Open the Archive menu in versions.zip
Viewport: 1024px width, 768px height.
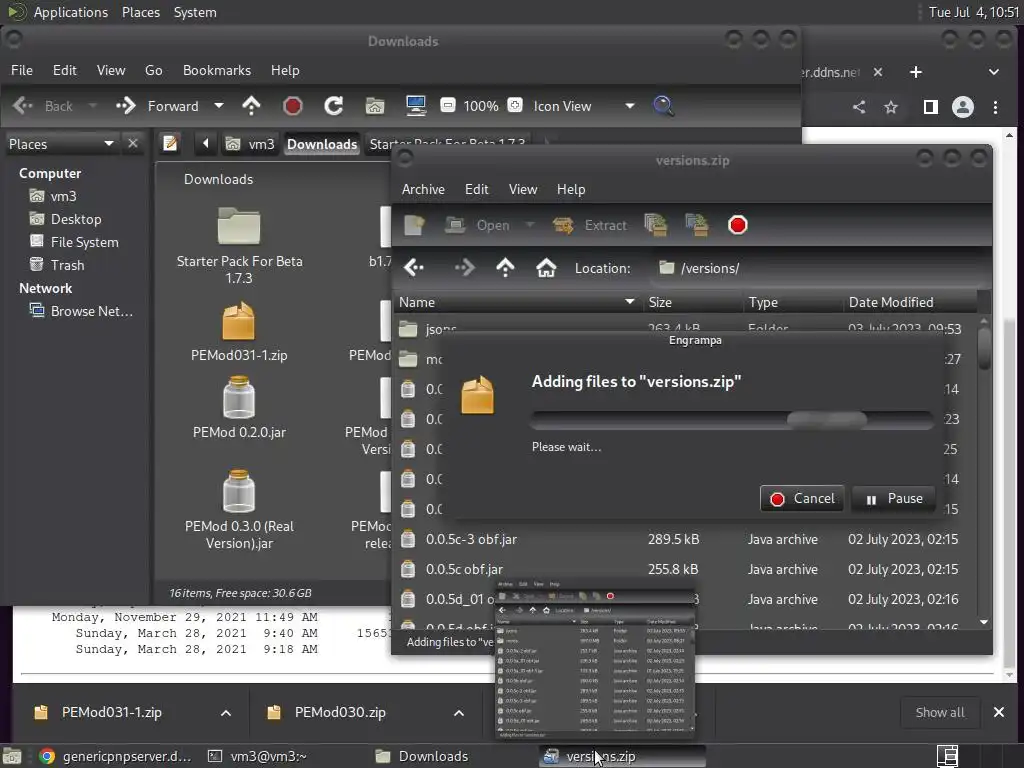pyautogui.click(x=423, y=189)
